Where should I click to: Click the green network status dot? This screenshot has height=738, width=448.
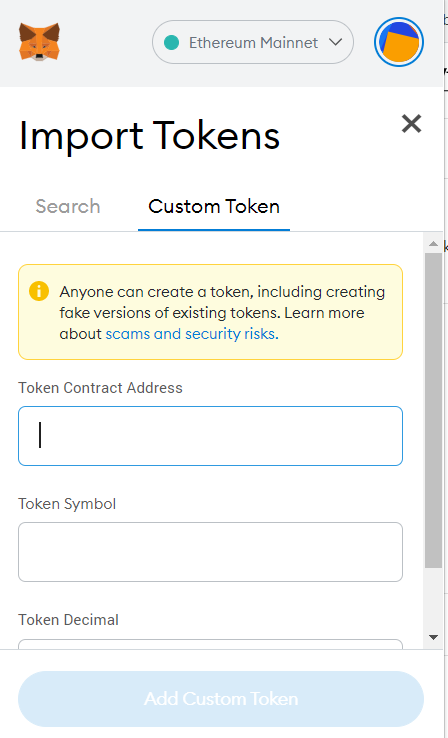[x=171, y=42]
